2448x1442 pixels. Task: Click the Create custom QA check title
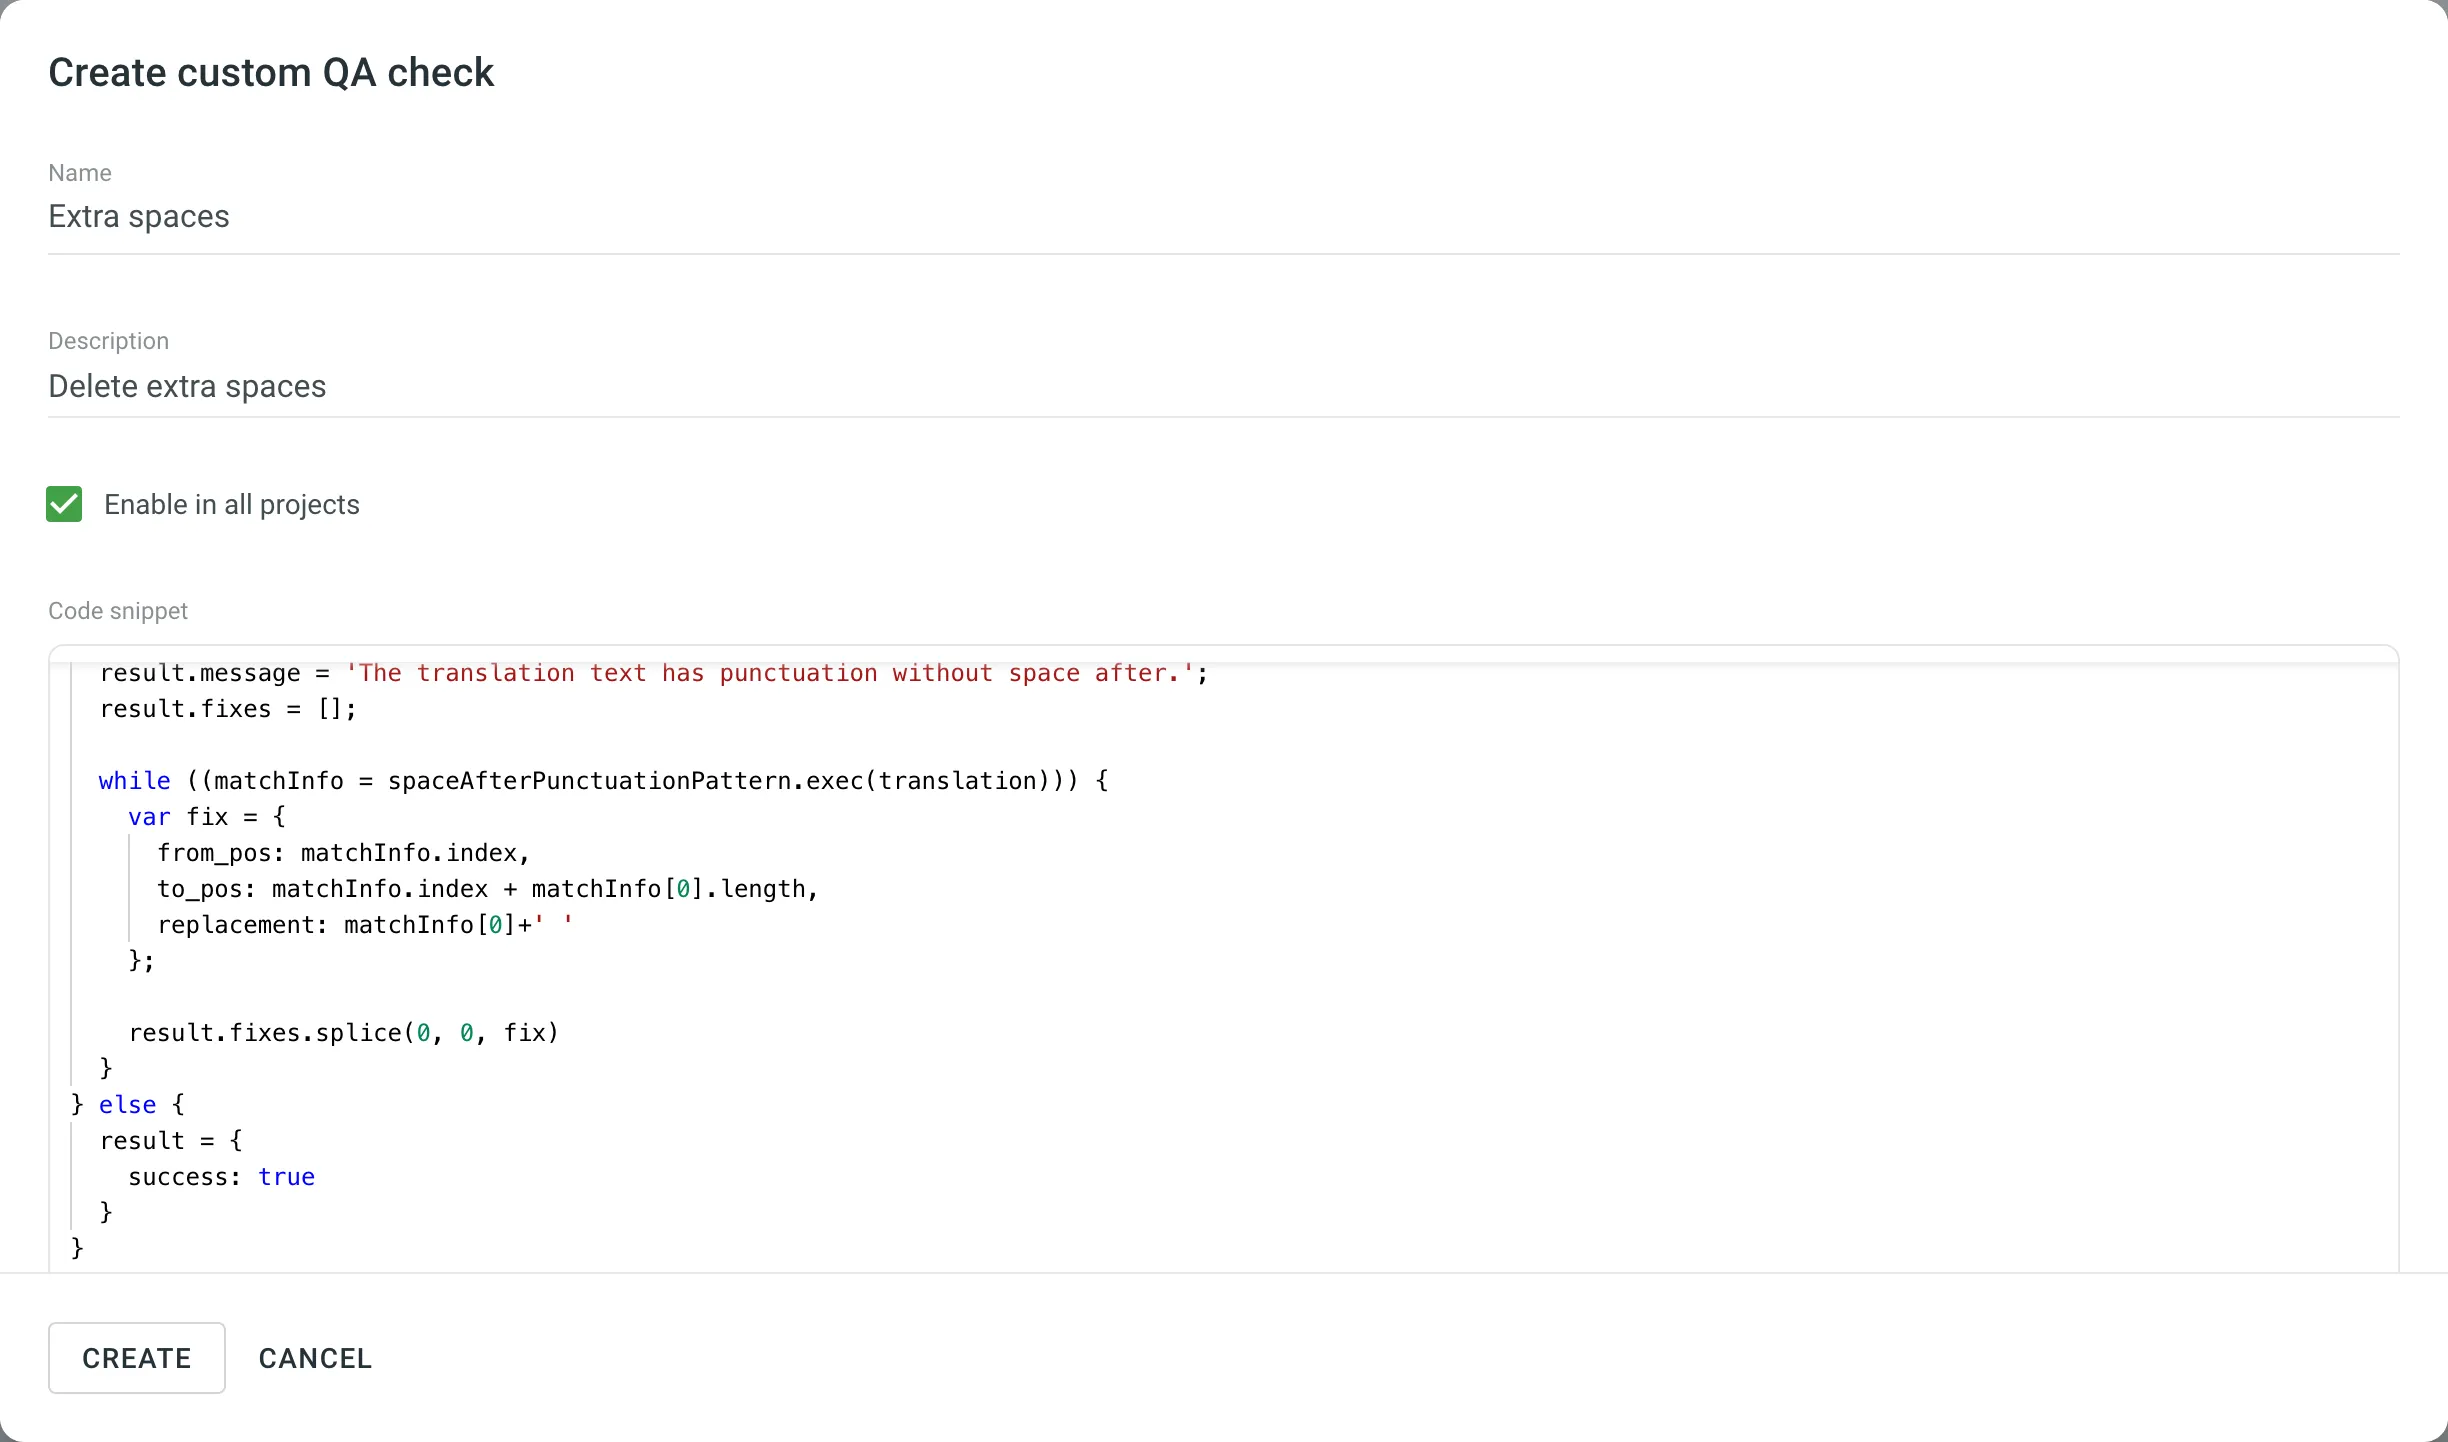click(271, 71)
